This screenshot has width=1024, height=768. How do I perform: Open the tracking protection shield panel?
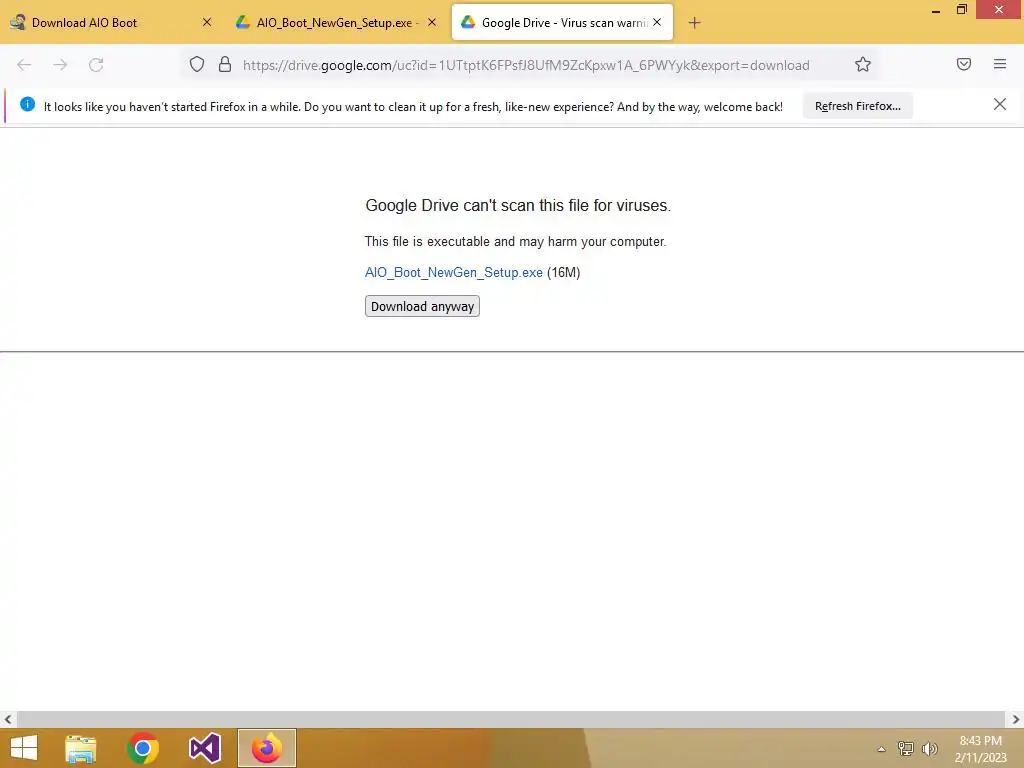pyautogui.click(x=197, y=64)
